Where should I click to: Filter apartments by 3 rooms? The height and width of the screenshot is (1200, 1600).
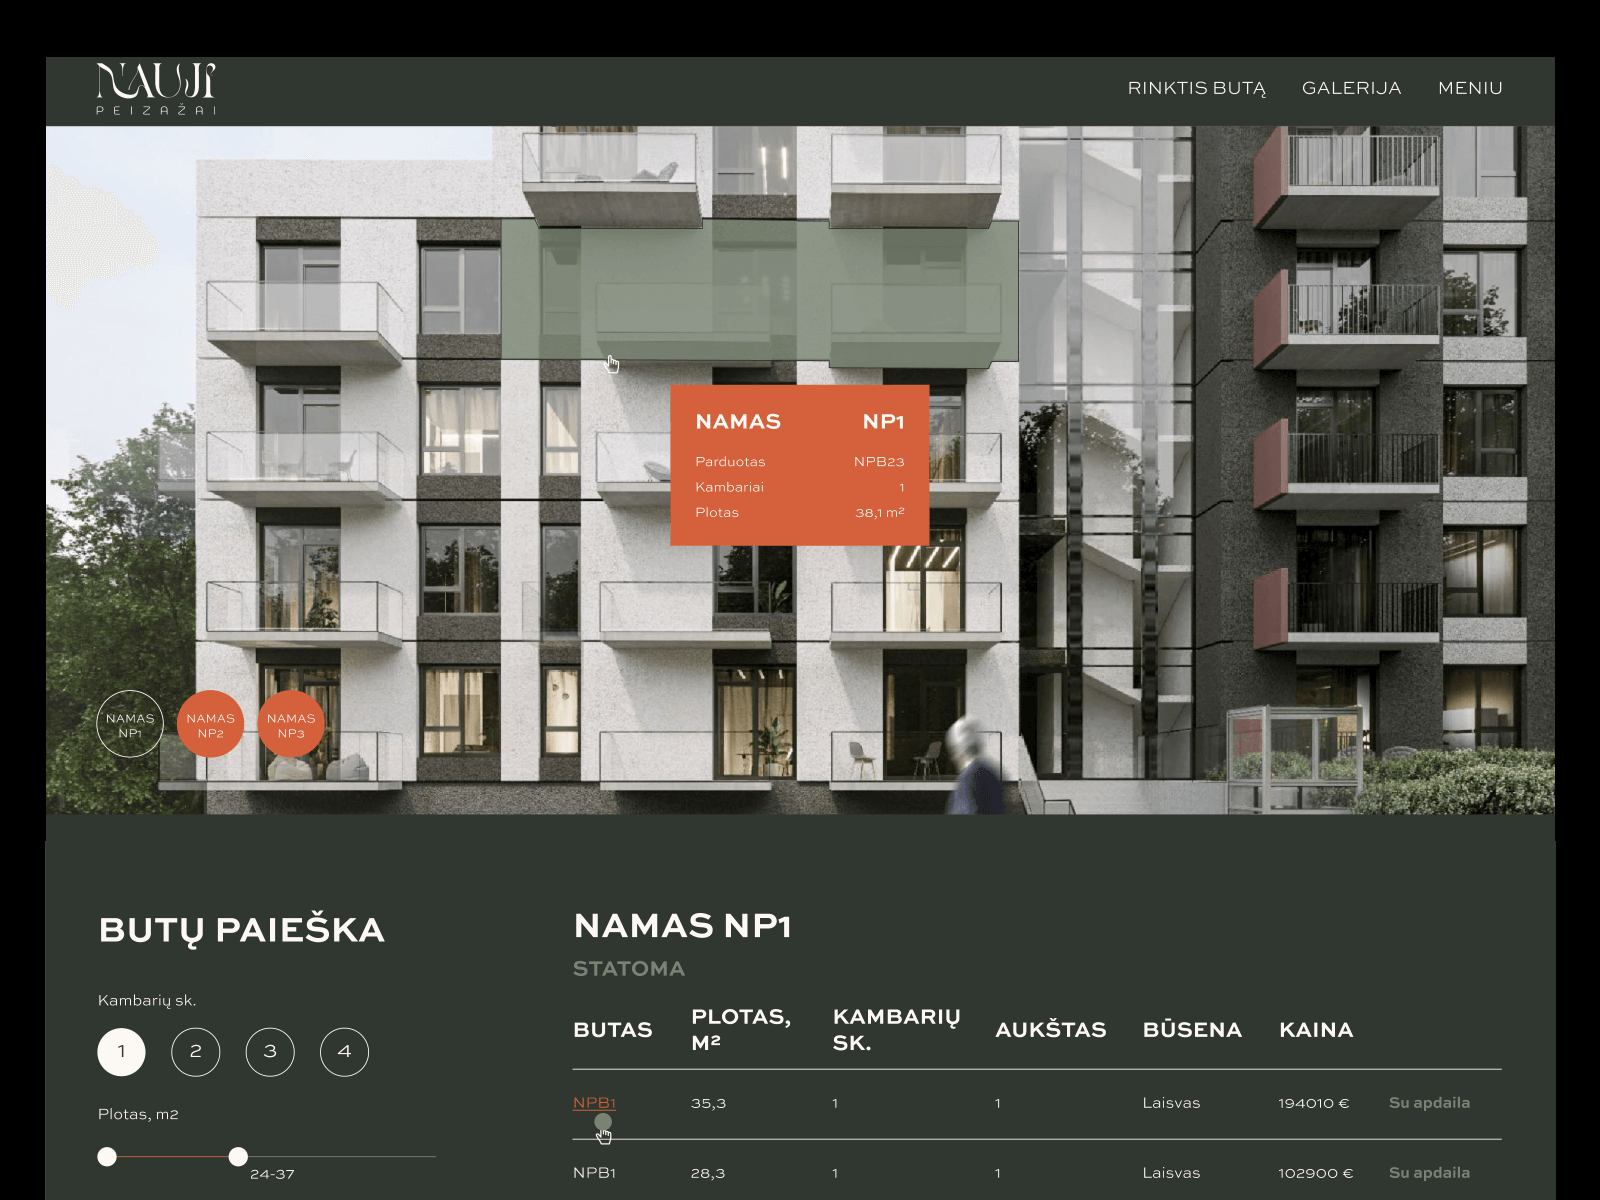coord(270,1052)
